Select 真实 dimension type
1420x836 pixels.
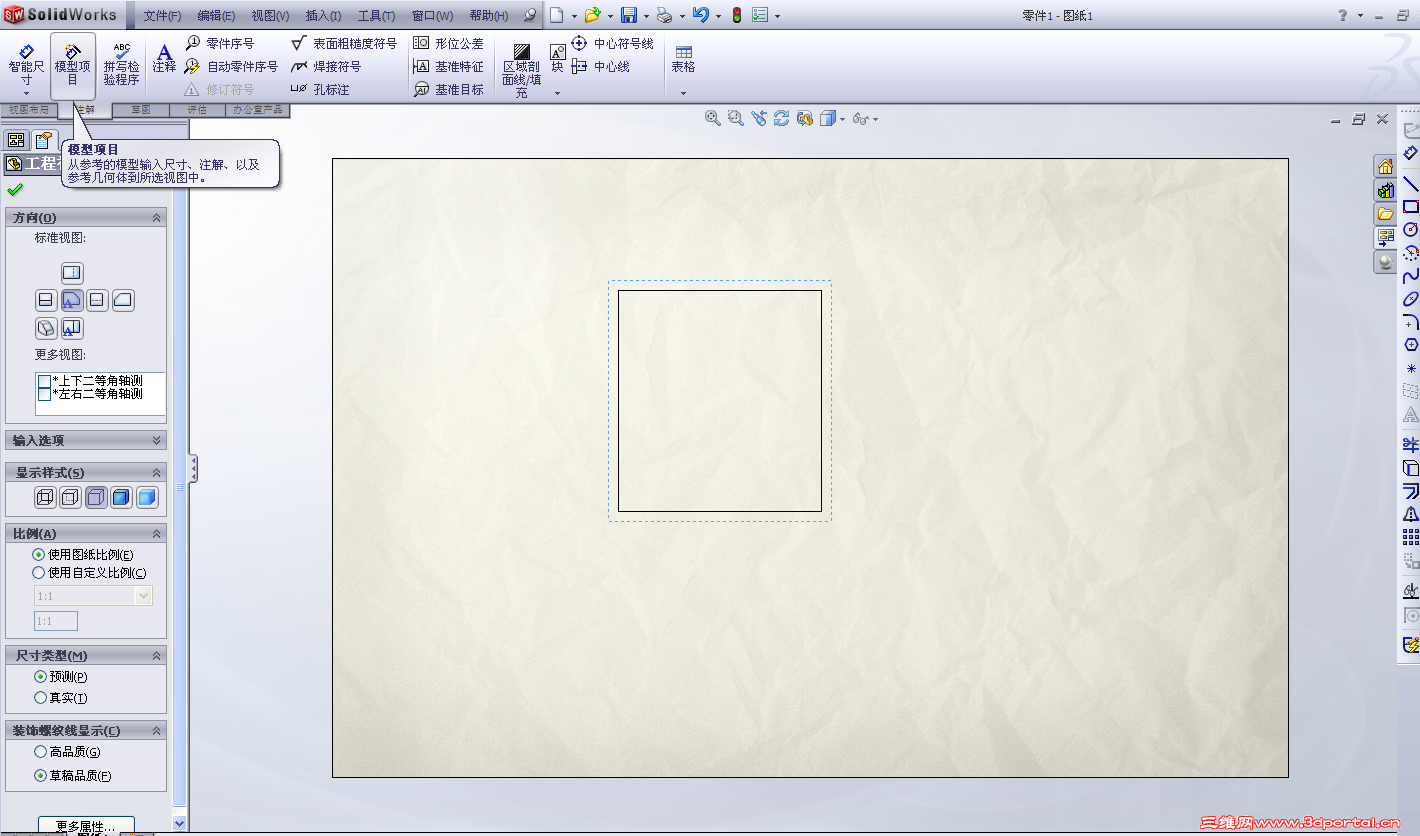[x=40, y=698]
